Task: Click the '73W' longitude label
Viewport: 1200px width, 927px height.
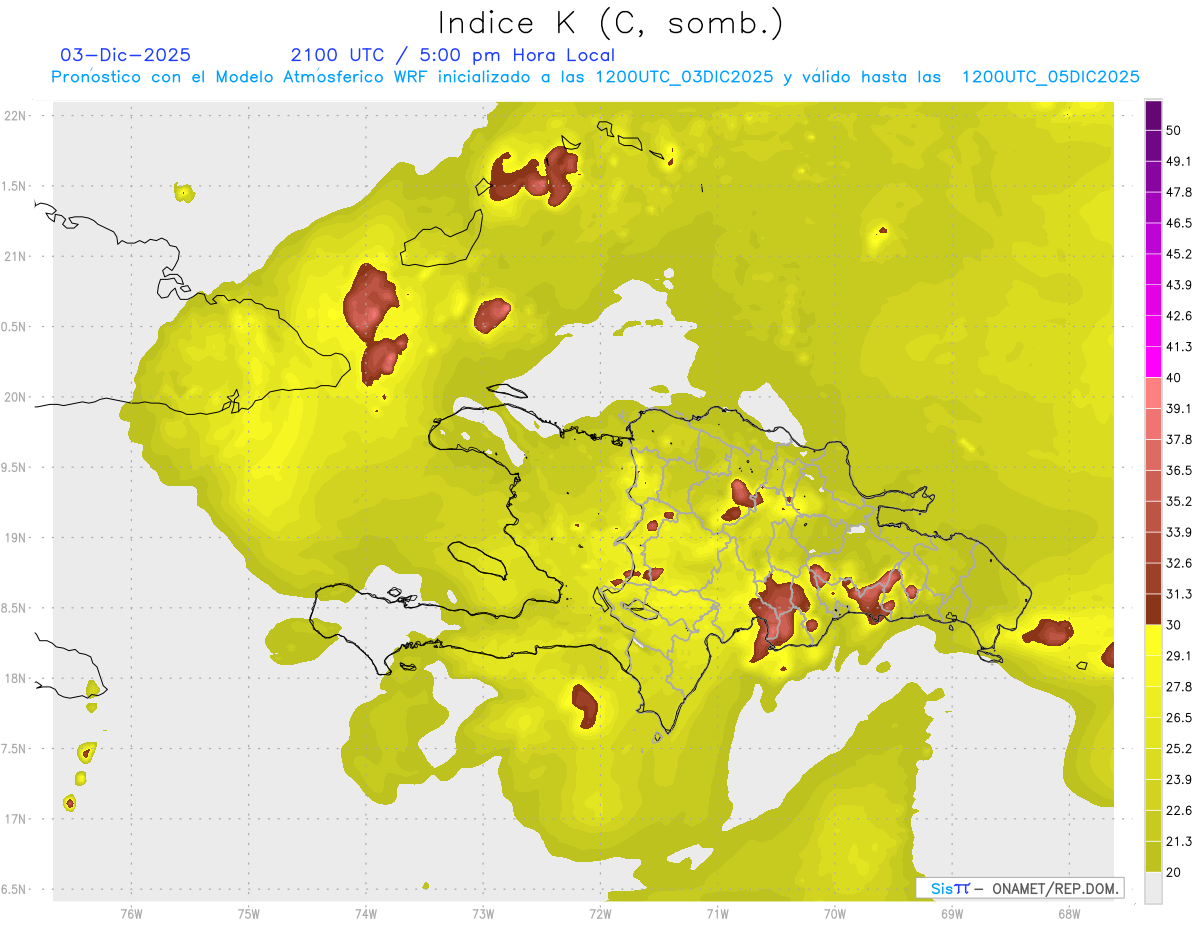Action: [x=483, y=913]
